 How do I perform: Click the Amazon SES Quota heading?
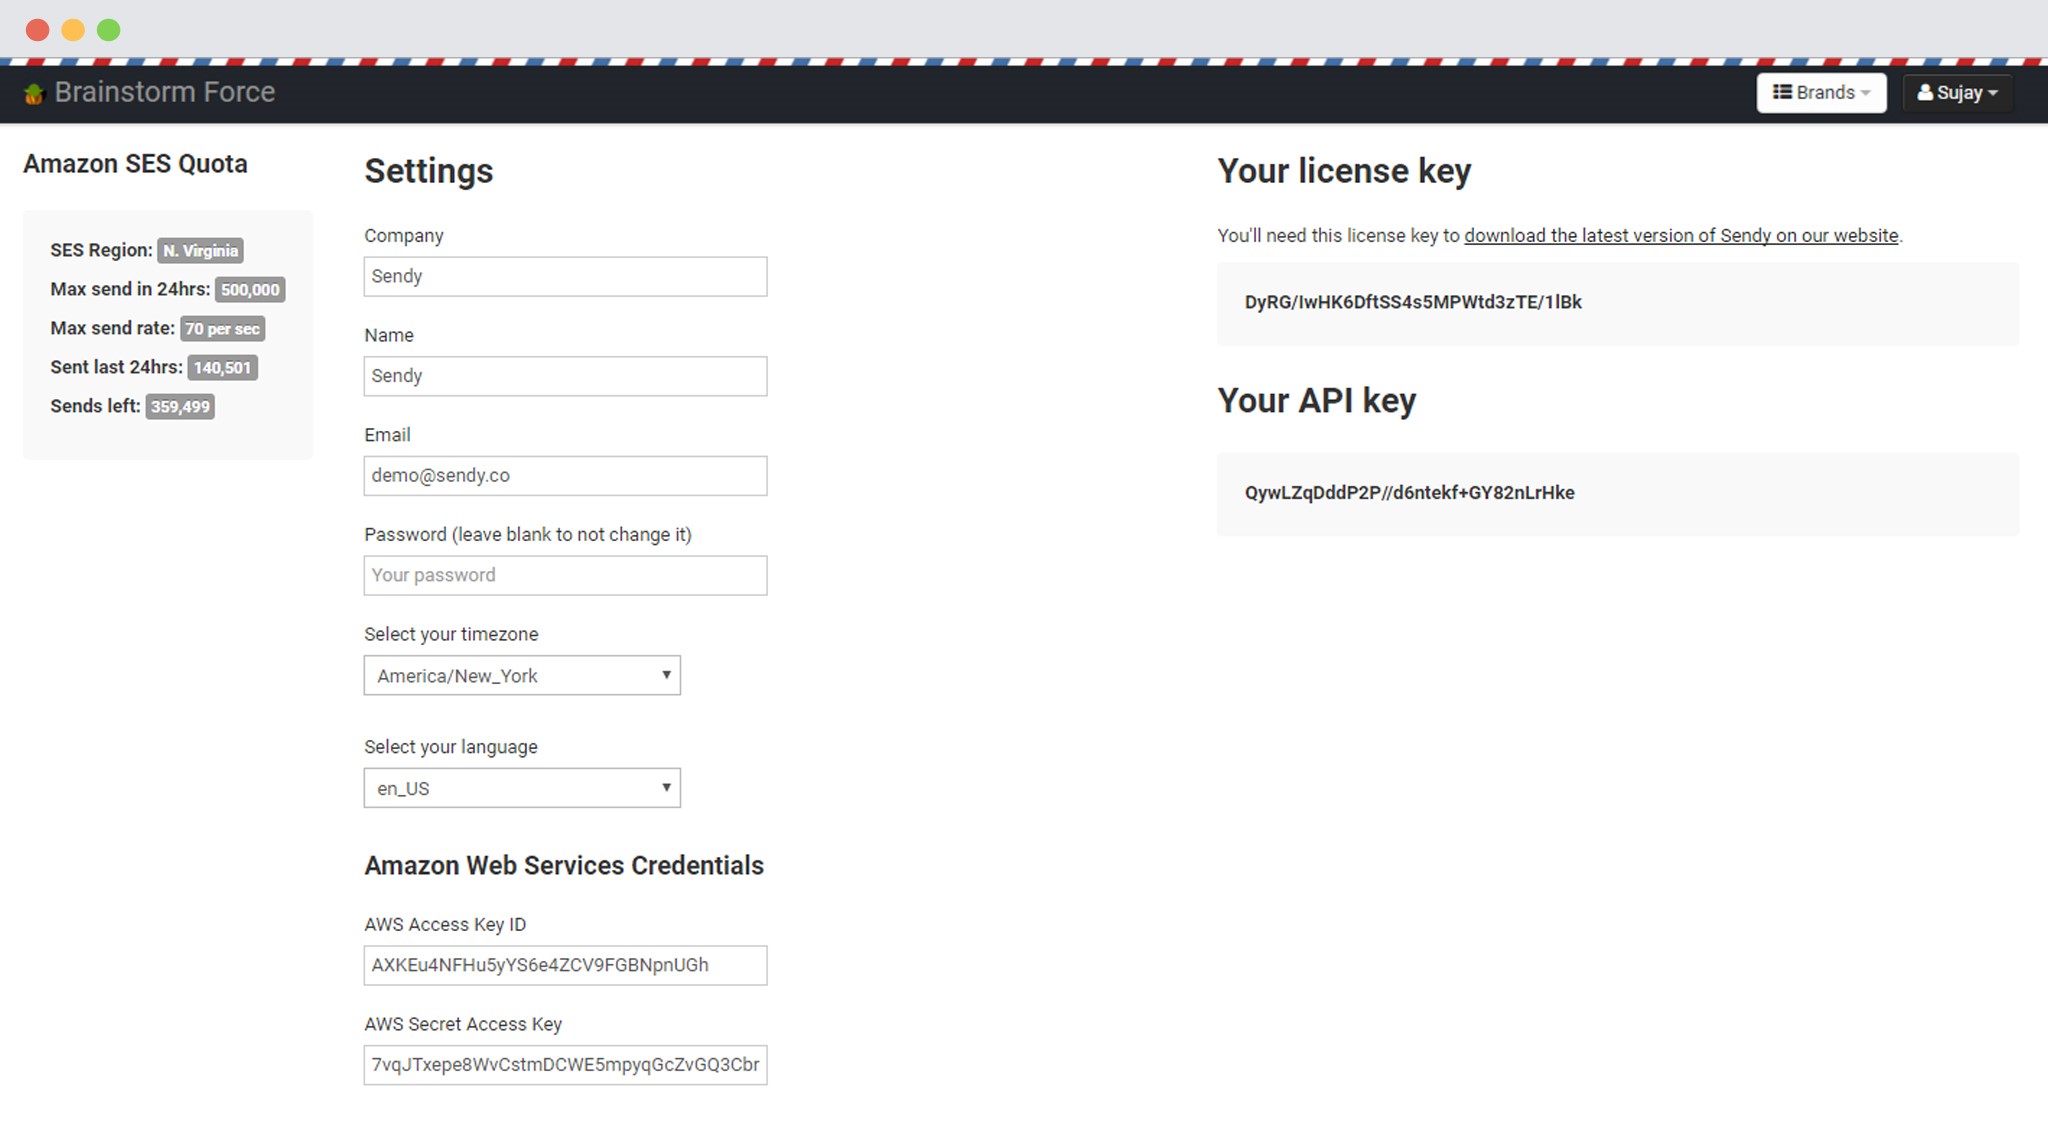pos(135,164)
